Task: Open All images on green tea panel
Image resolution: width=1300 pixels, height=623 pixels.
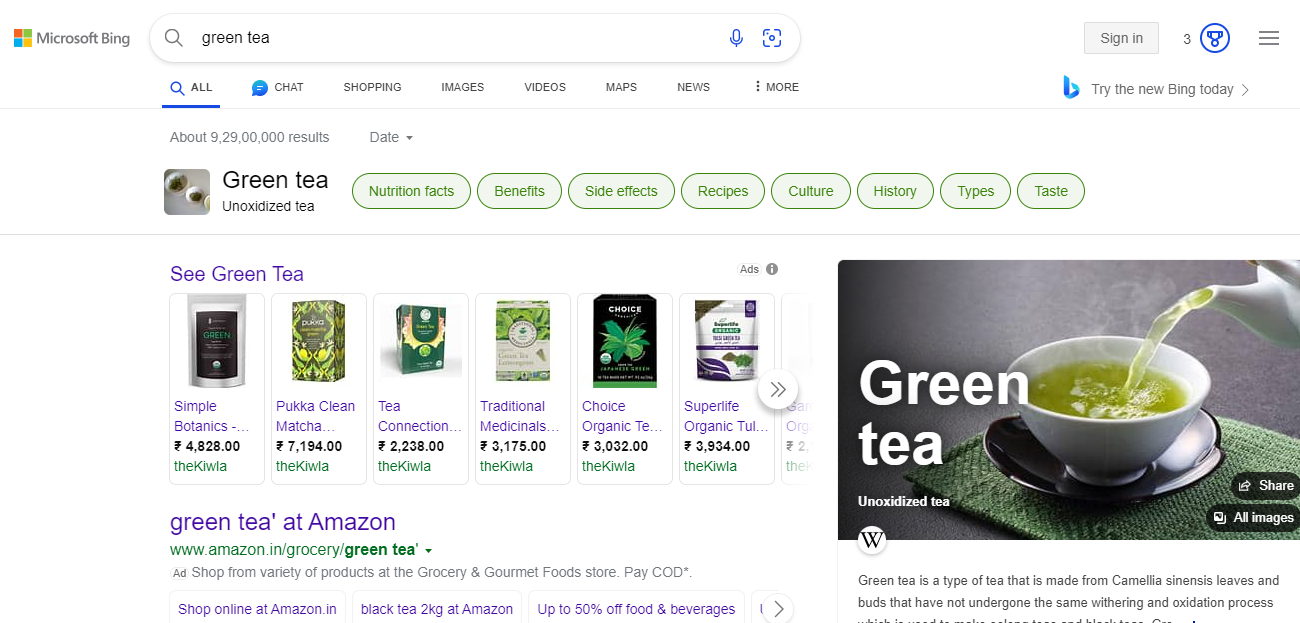Action: click(1254, 517)
